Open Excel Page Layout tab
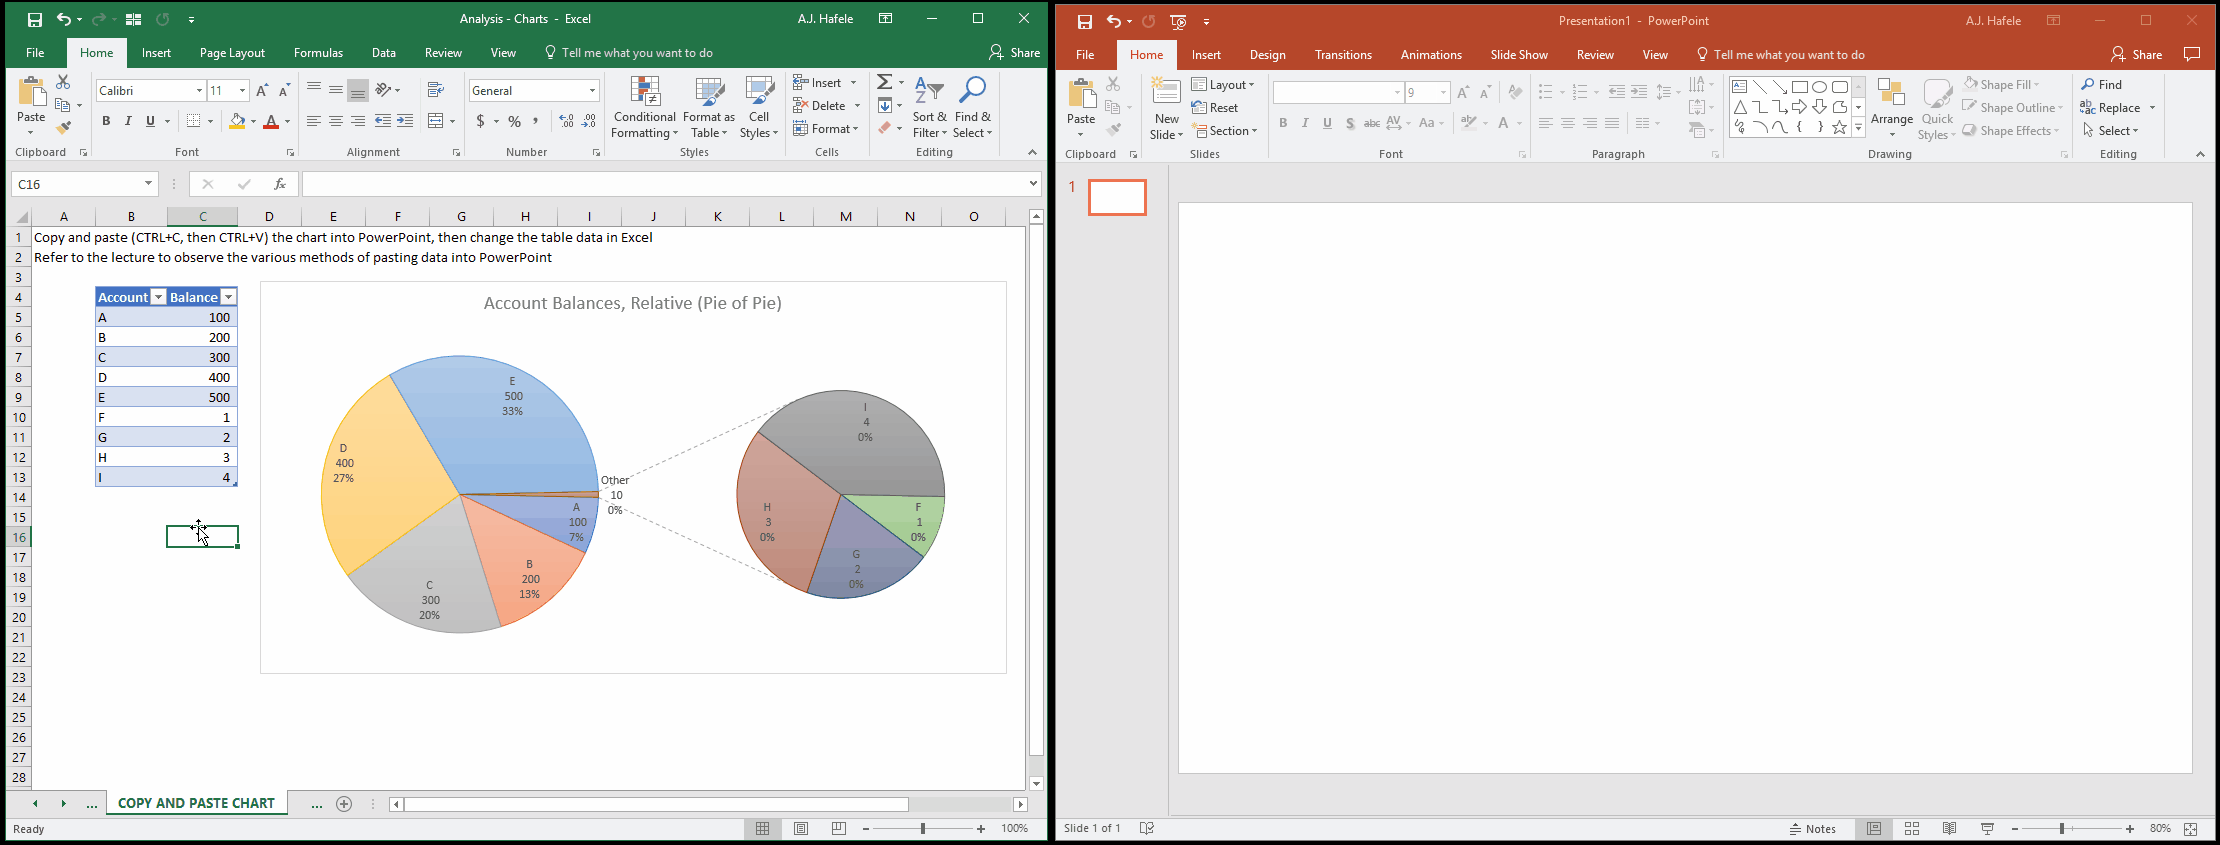 tap(232, 53)
